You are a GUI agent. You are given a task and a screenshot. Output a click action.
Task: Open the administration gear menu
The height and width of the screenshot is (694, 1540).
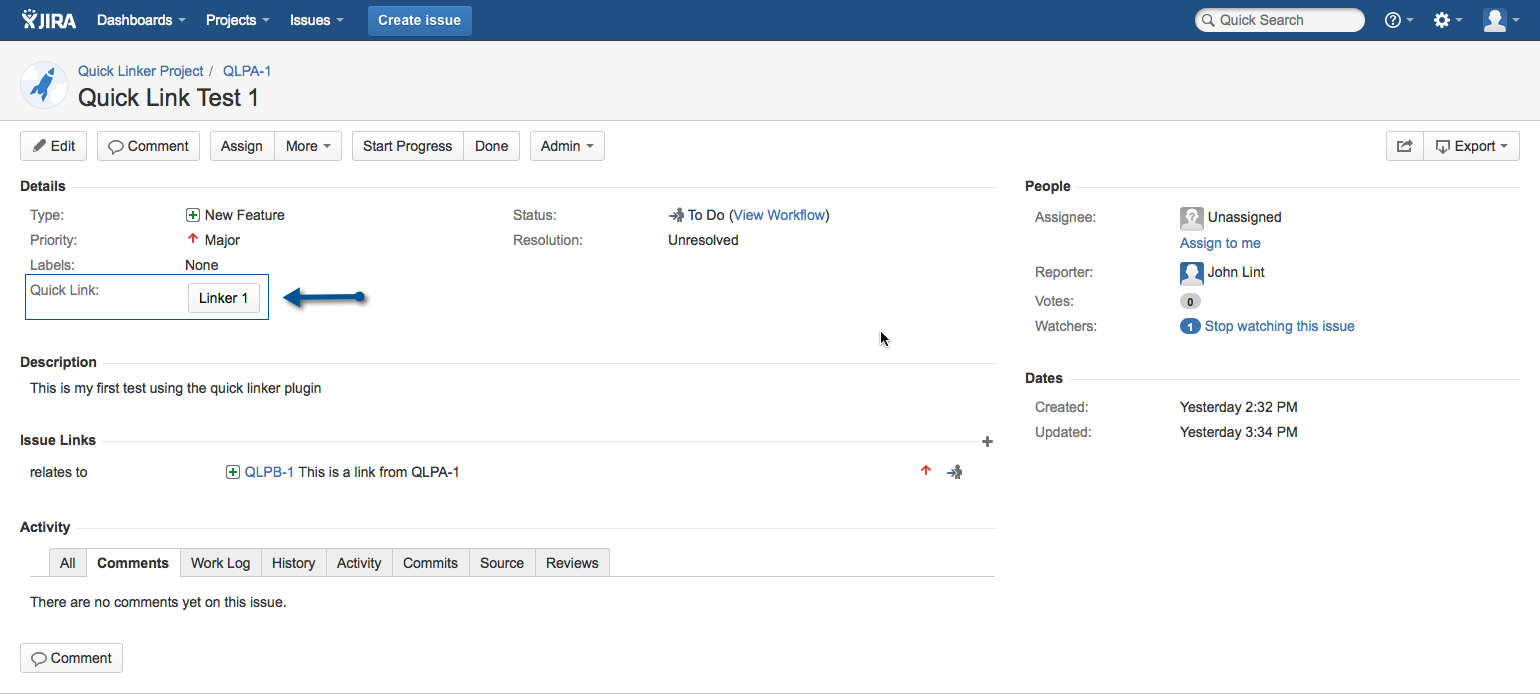click(1447, 20)
